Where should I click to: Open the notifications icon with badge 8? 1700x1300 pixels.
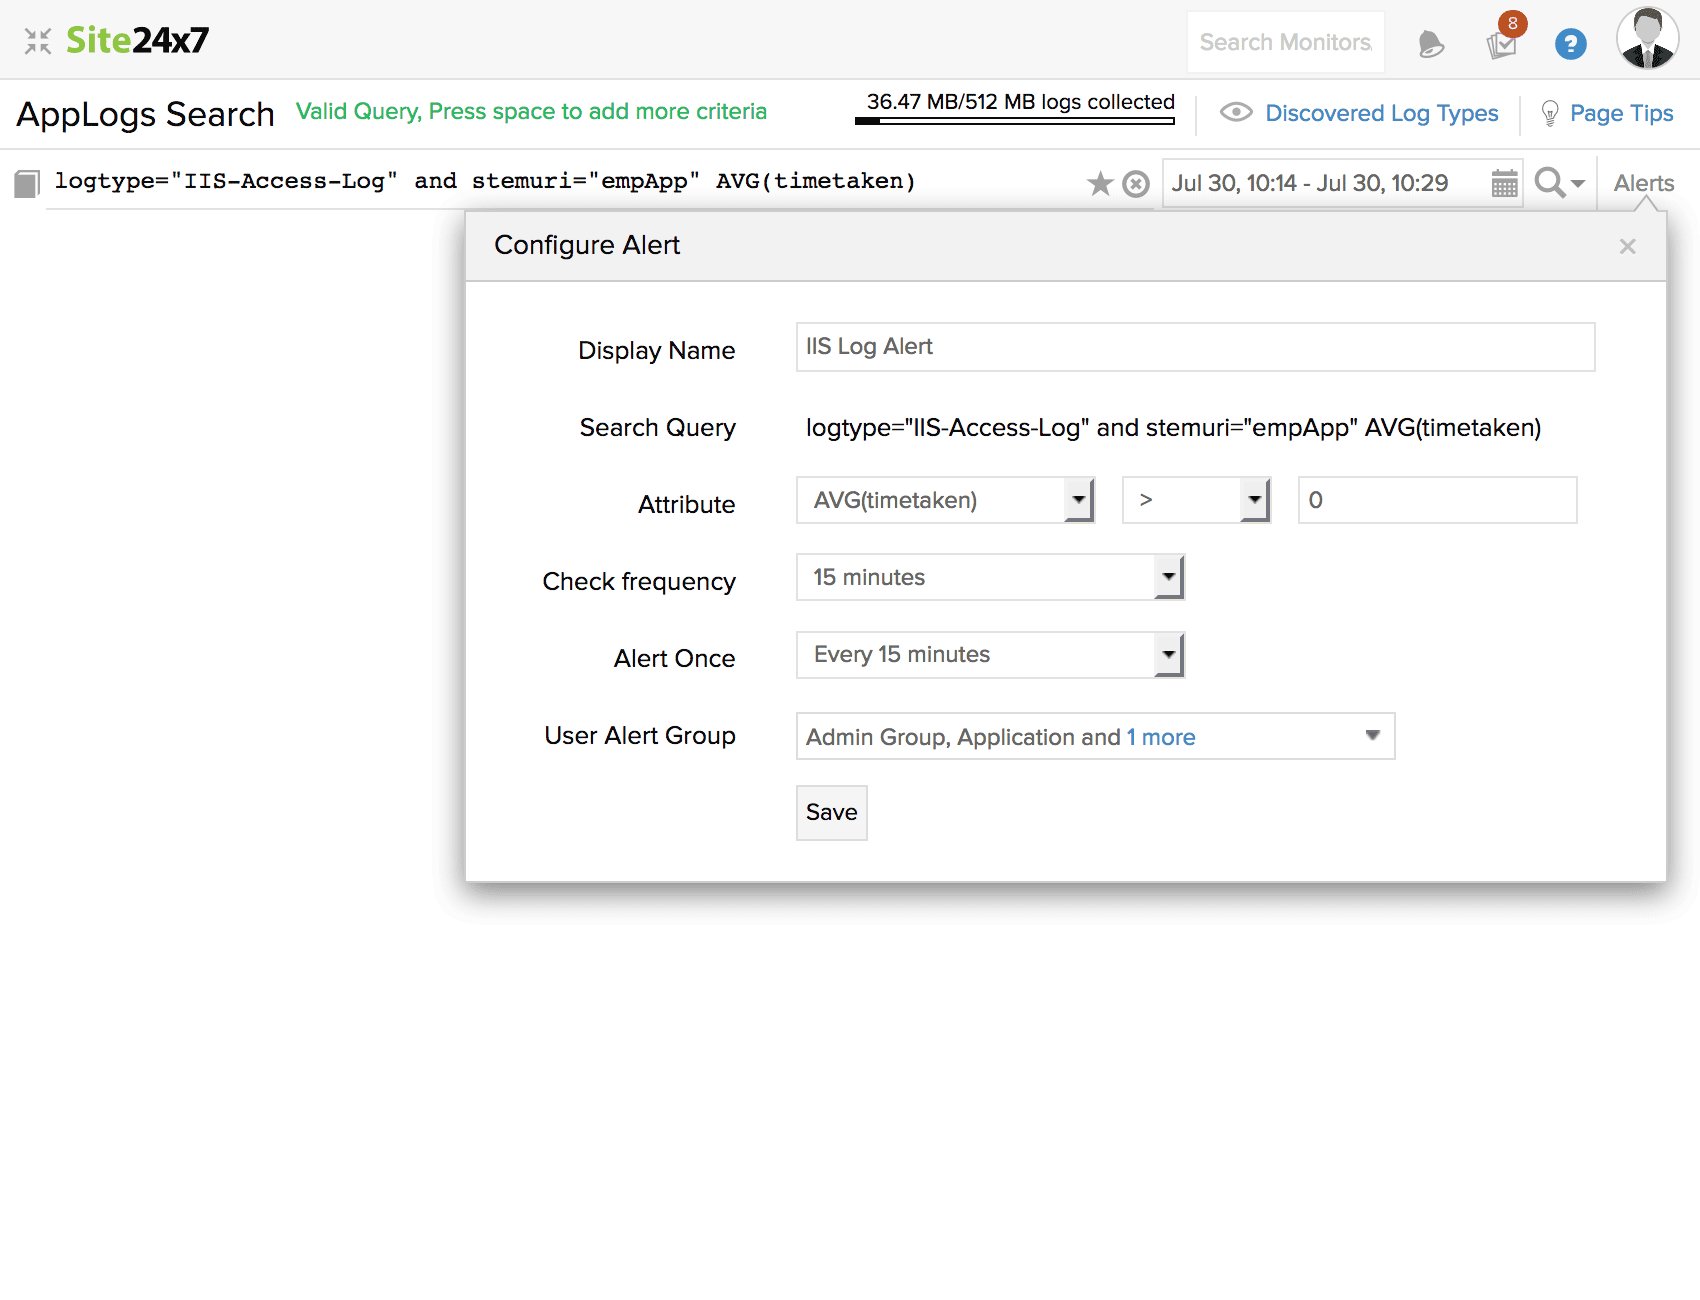(1502, 44)
